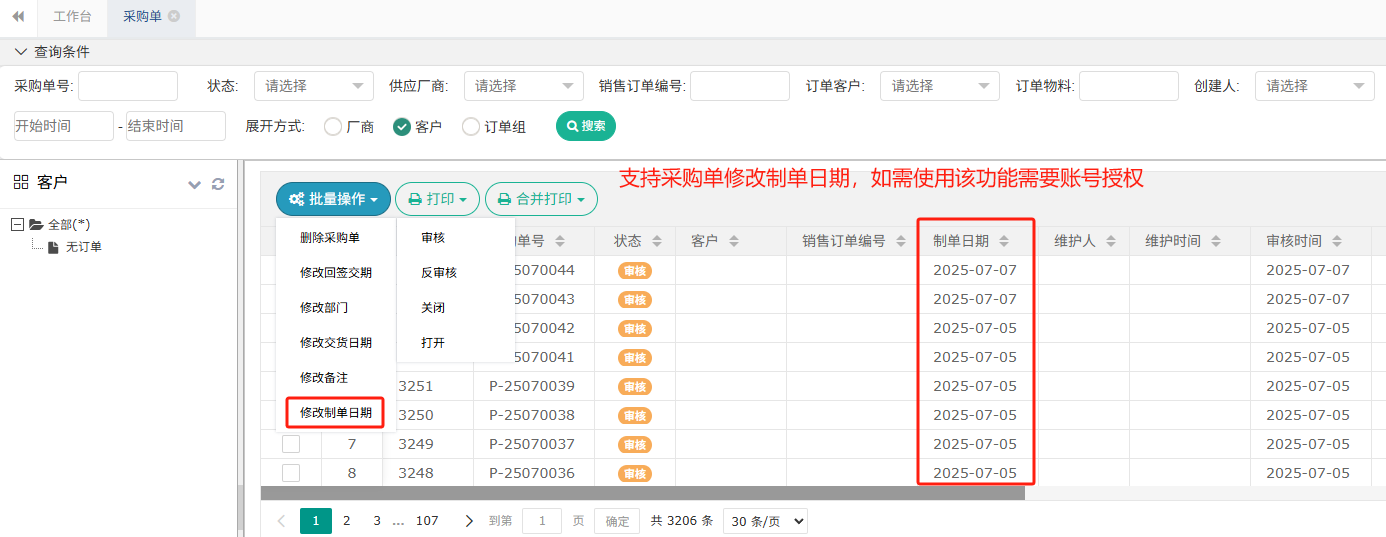The height and width of the screenshot is (537, 1386).
Task: Click the 采购单号 input field
Action: (x=127, y=86)
